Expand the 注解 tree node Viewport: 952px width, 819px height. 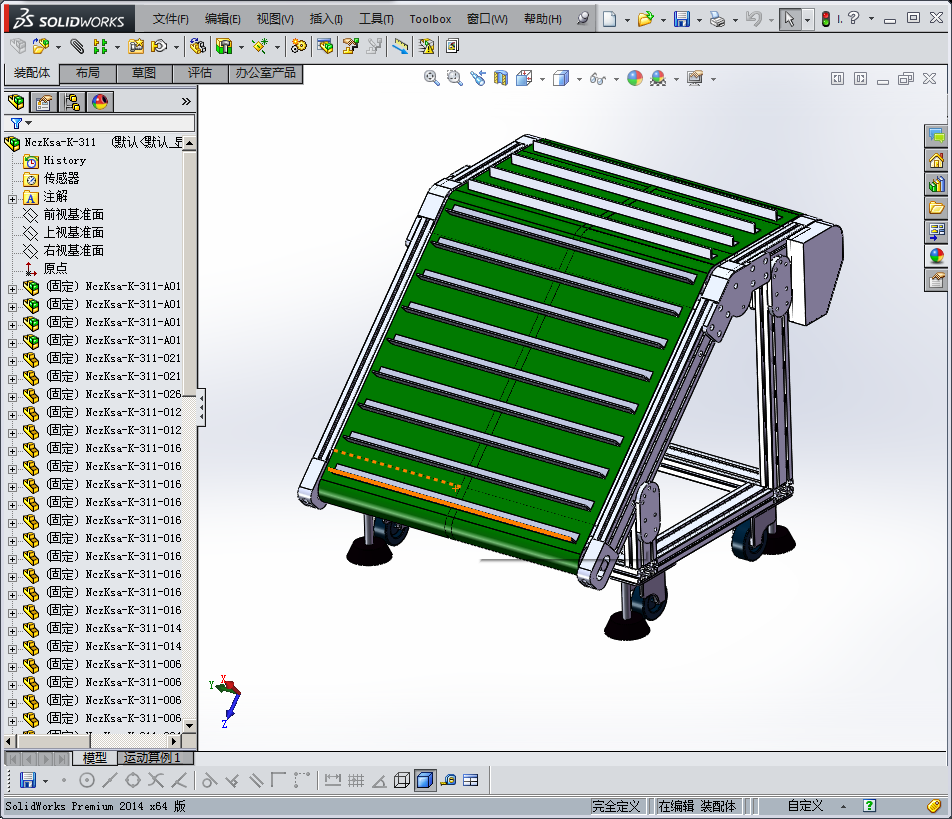tap(13, 199)
